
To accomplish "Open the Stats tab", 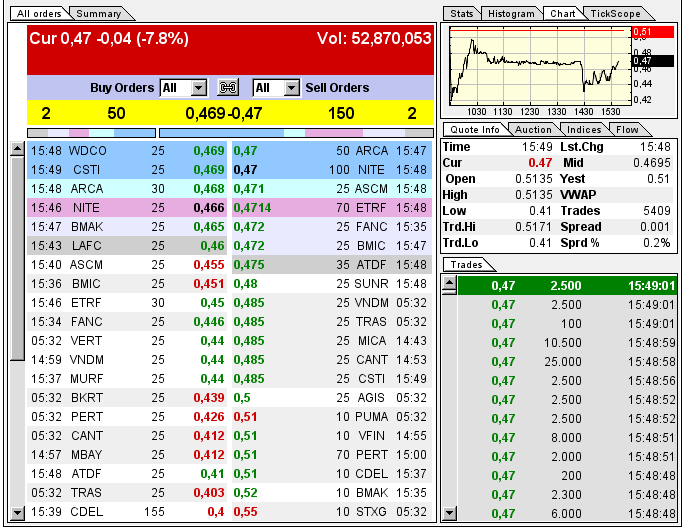I will [461, 13].
